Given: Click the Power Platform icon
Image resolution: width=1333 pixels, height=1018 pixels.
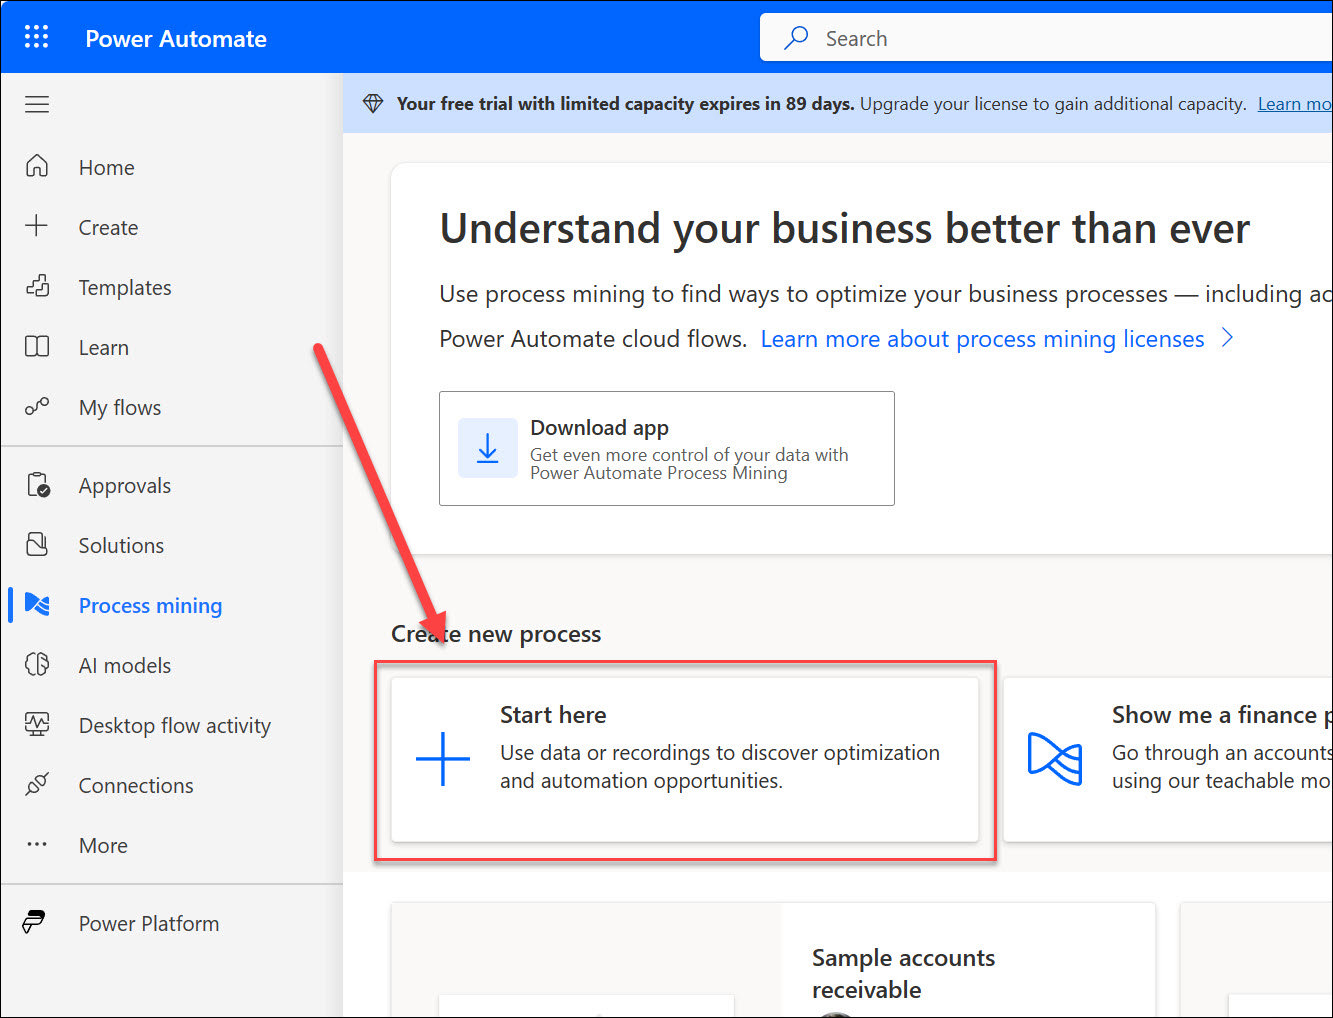Looking at the screenshot, I should click(x=34, y=922).
